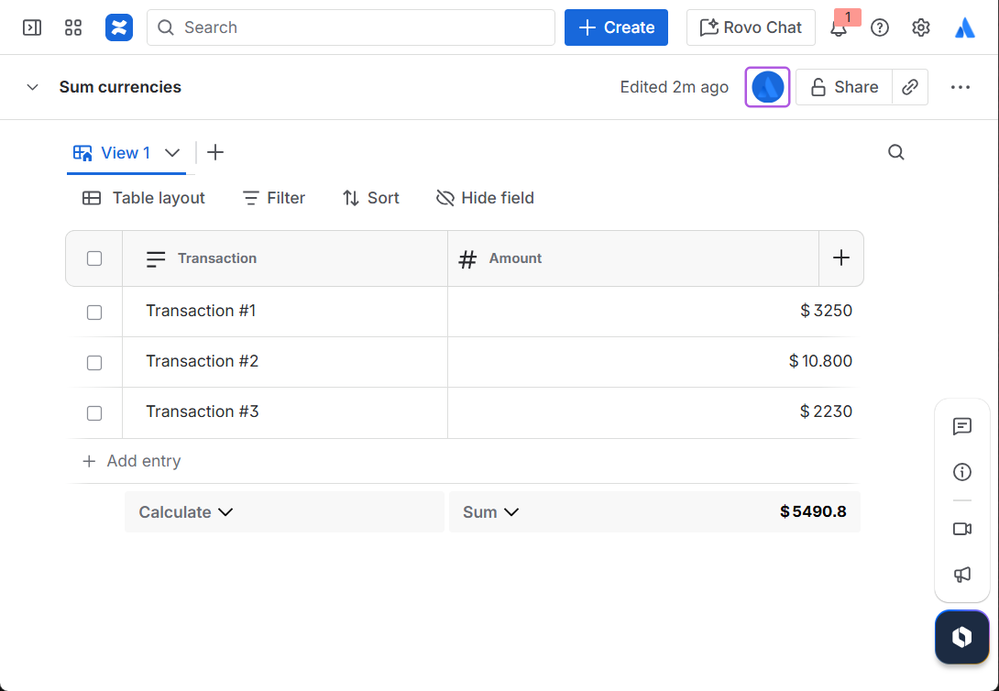The width and height of the screenshot is (999, 691).
Task: Open the help question mark icon
Action: 879,27
